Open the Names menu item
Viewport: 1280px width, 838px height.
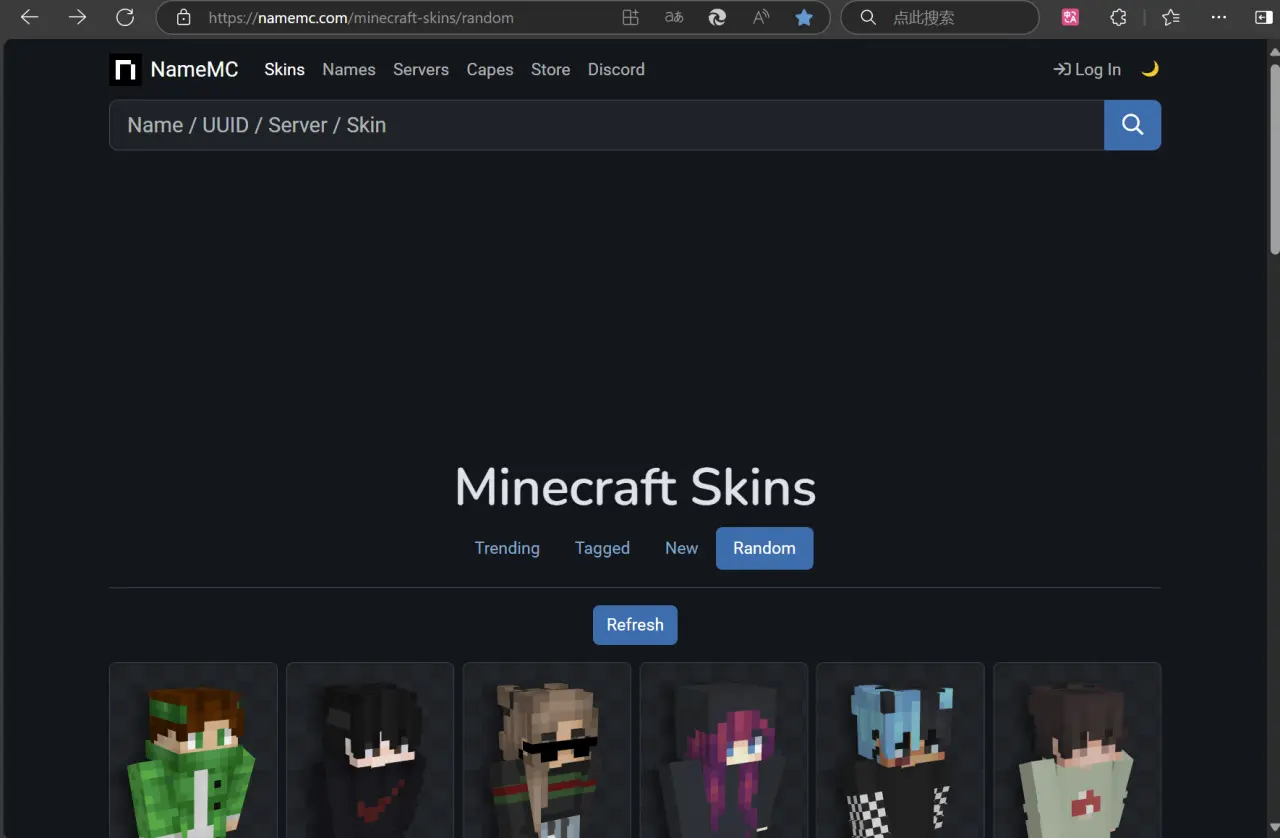click(x=349, y=69)
